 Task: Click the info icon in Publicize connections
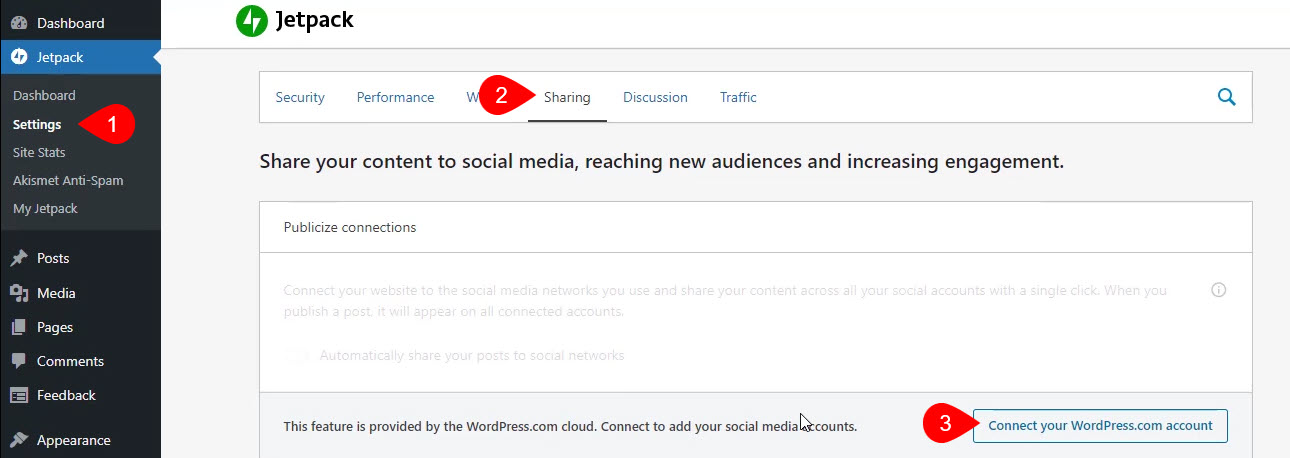point(1218,290)
